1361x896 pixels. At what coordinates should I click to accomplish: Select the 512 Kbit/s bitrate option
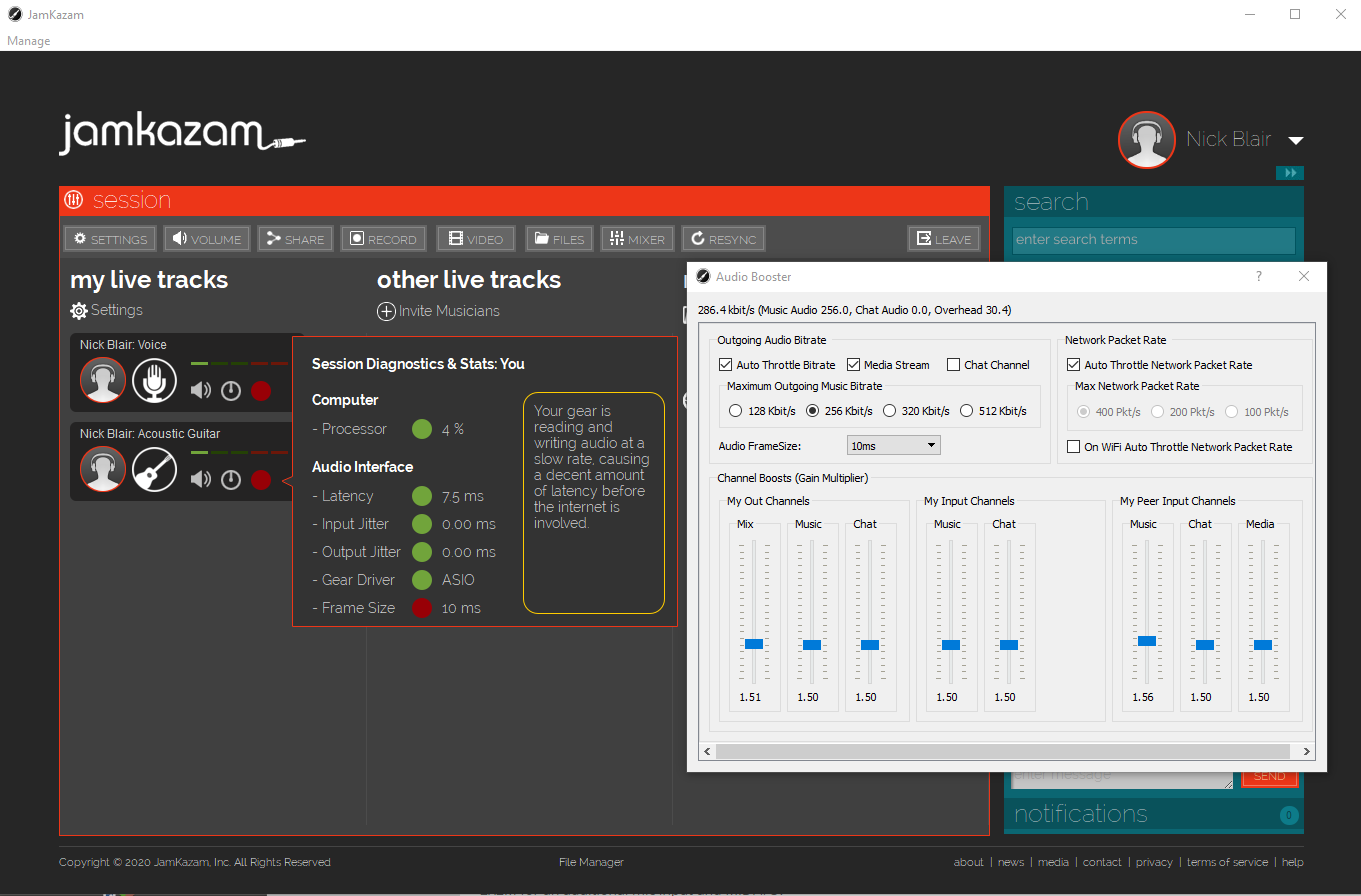click(967, 411)
